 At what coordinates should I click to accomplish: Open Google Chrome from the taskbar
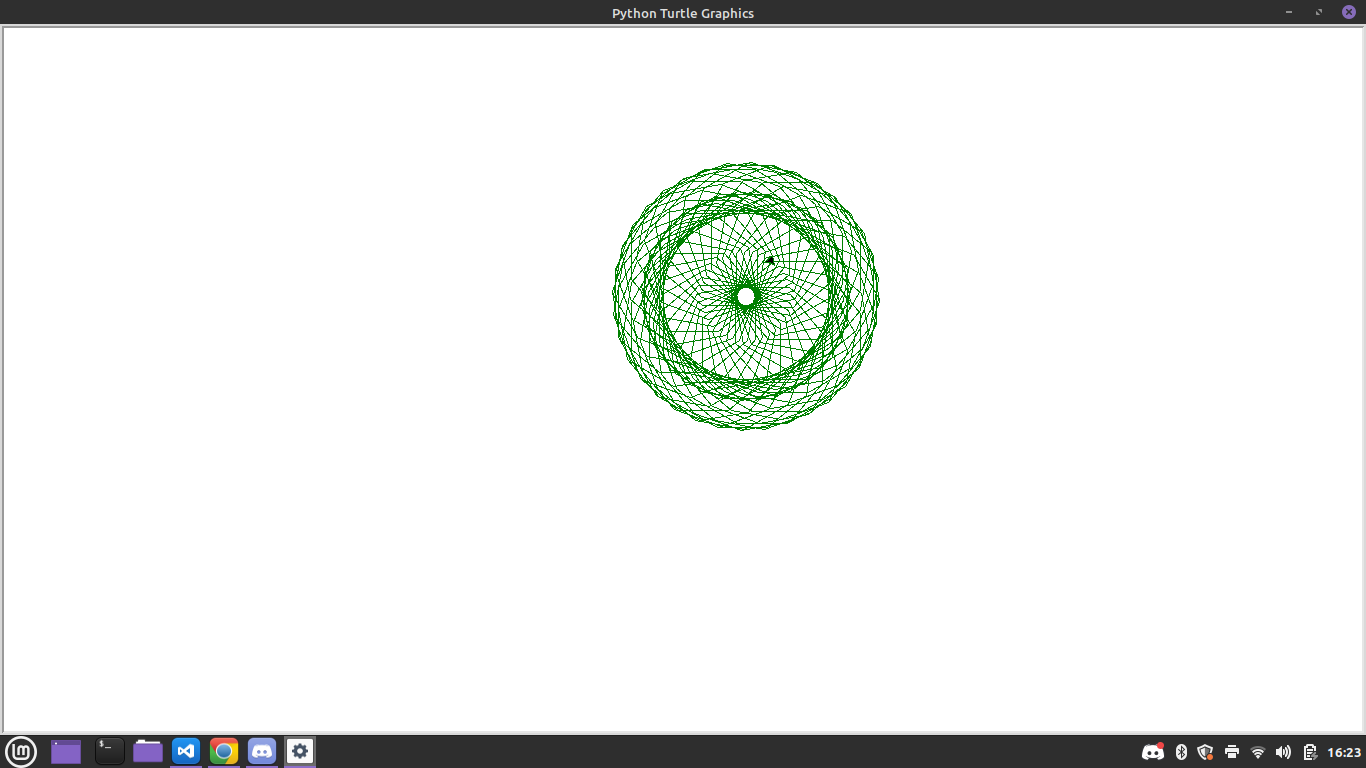[224, 751]
